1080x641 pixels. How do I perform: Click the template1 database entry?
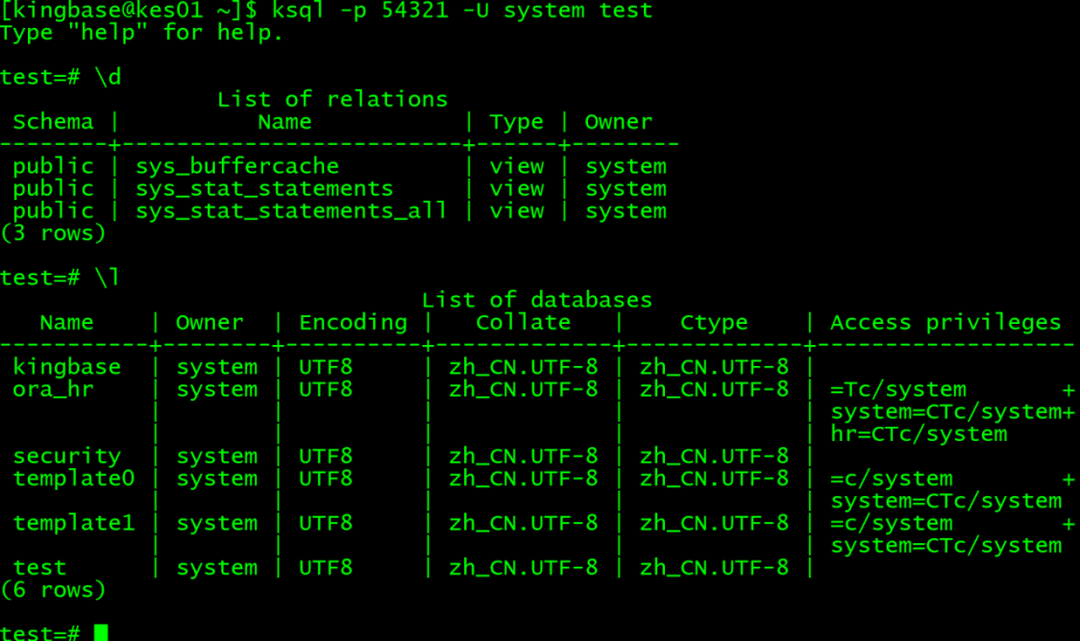coord(74,523)
